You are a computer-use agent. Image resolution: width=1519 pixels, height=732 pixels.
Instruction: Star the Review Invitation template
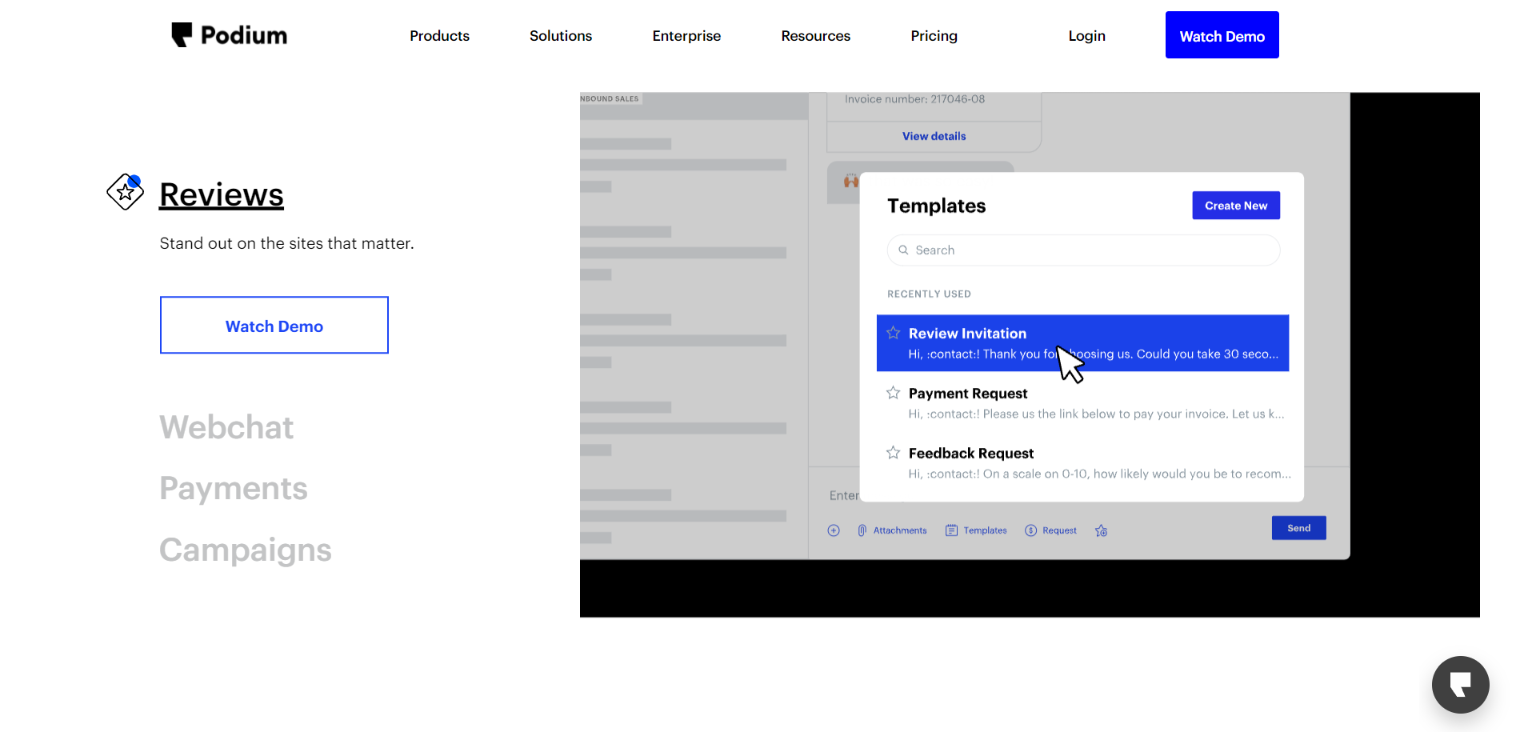(x=893, y=333)
